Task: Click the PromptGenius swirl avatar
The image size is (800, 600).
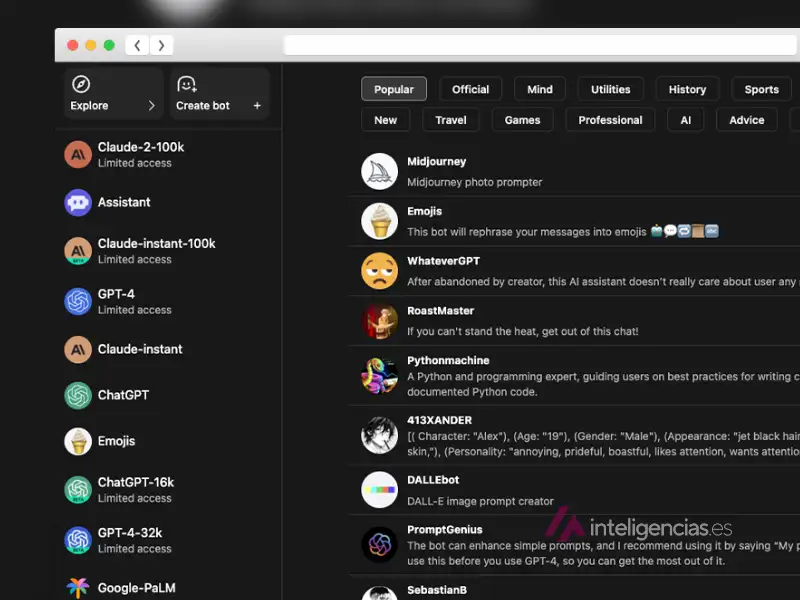Action: click(x=380, y=544)
